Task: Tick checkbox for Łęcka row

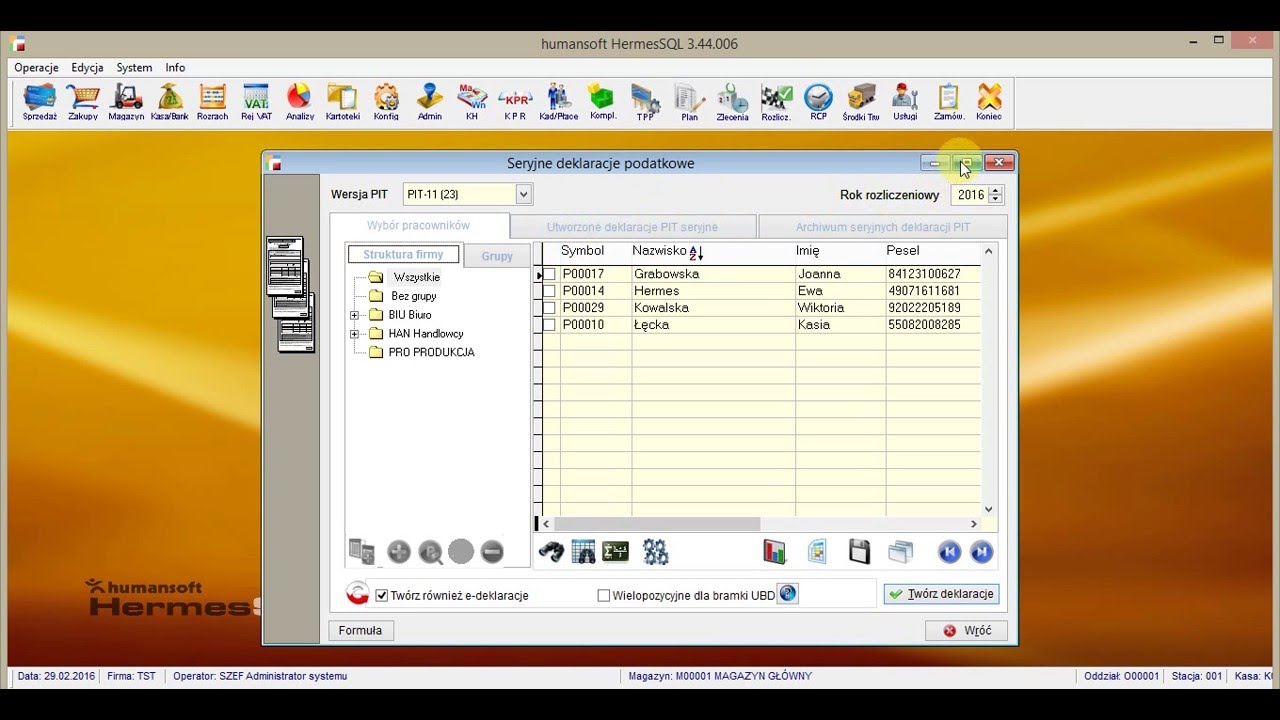Action: coord(549,325)
